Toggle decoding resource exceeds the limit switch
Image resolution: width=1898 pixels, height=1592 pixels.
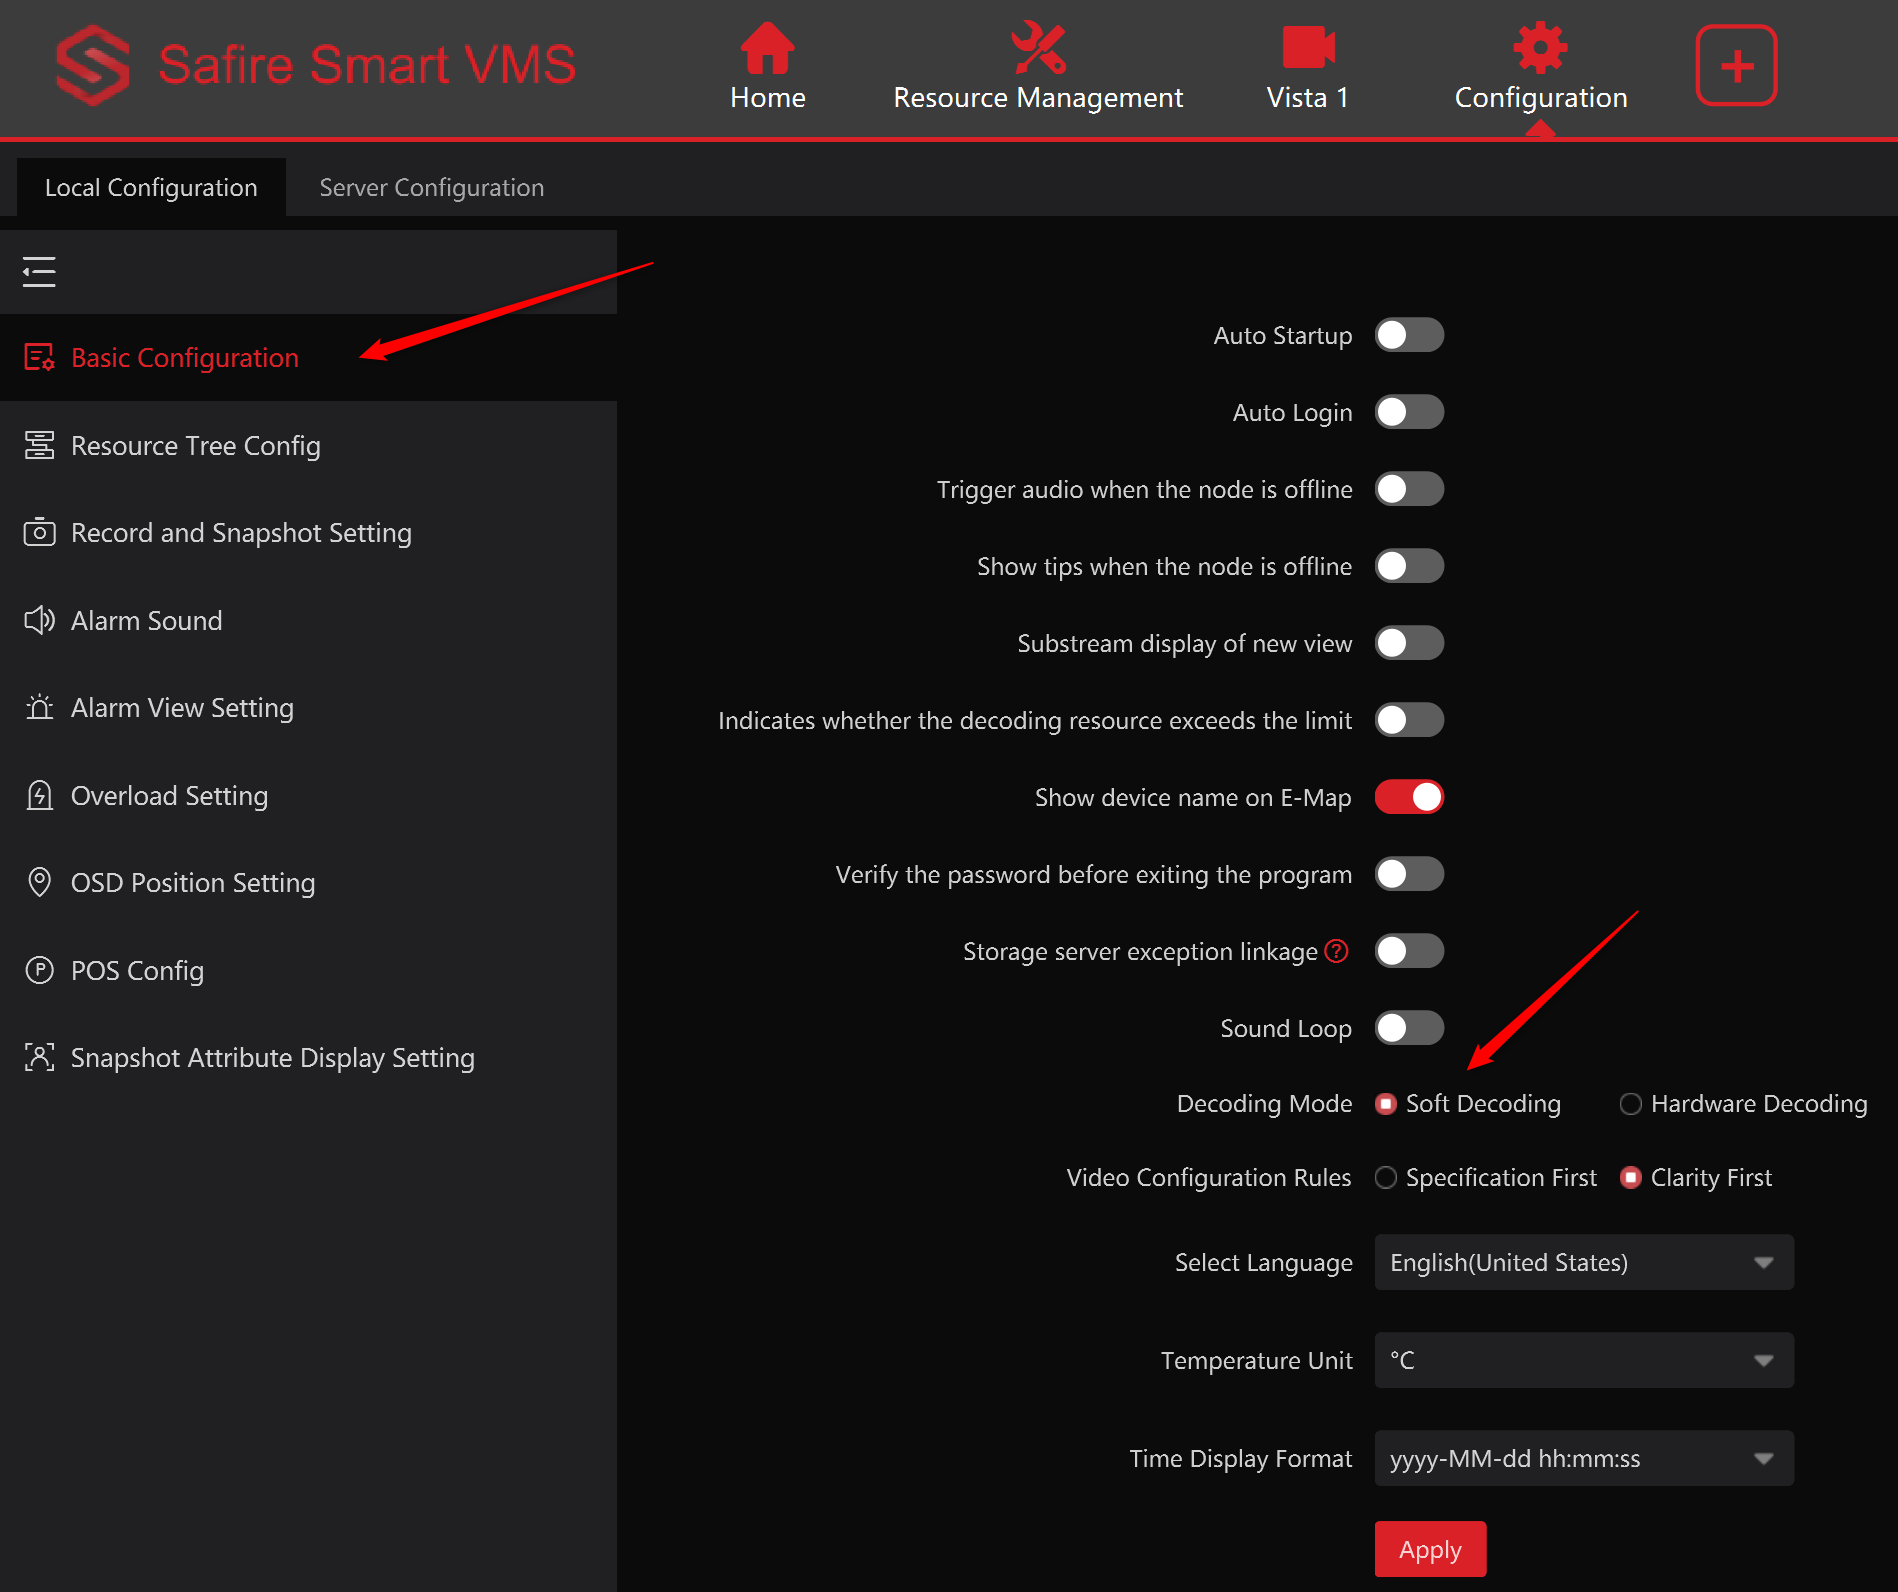coord(1409,720)
